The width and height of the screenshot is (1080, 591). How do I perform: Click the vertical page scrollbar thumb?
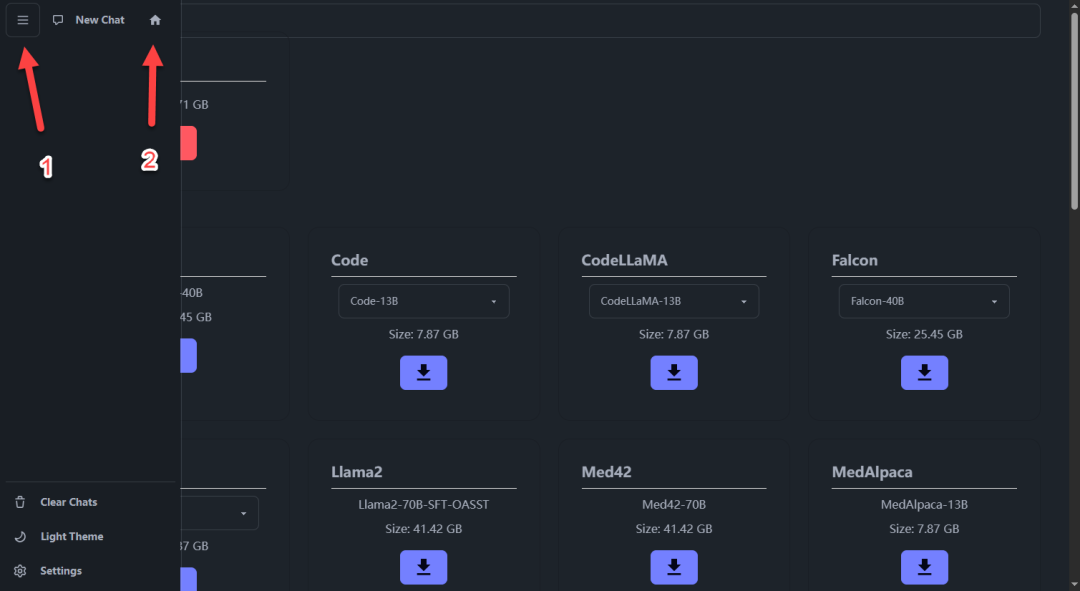(x=1074, y=112)
